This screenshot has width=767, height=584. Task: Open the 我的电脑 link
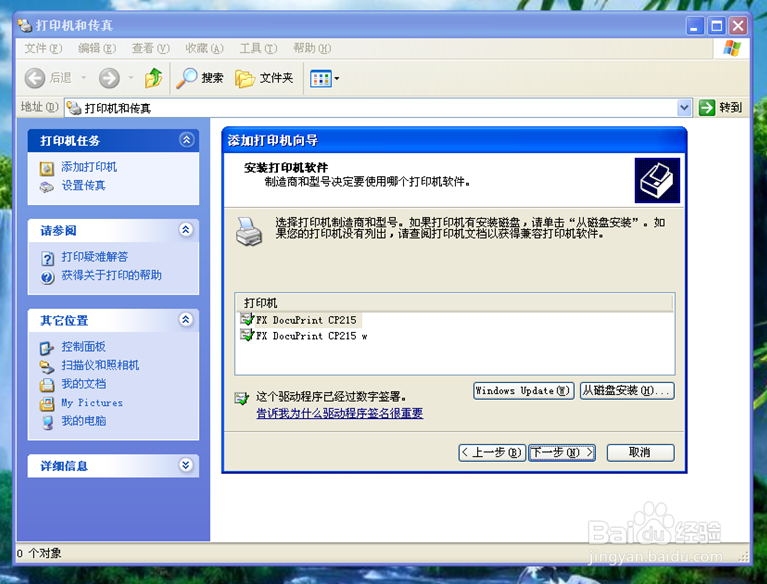click(x=84, y=421)
